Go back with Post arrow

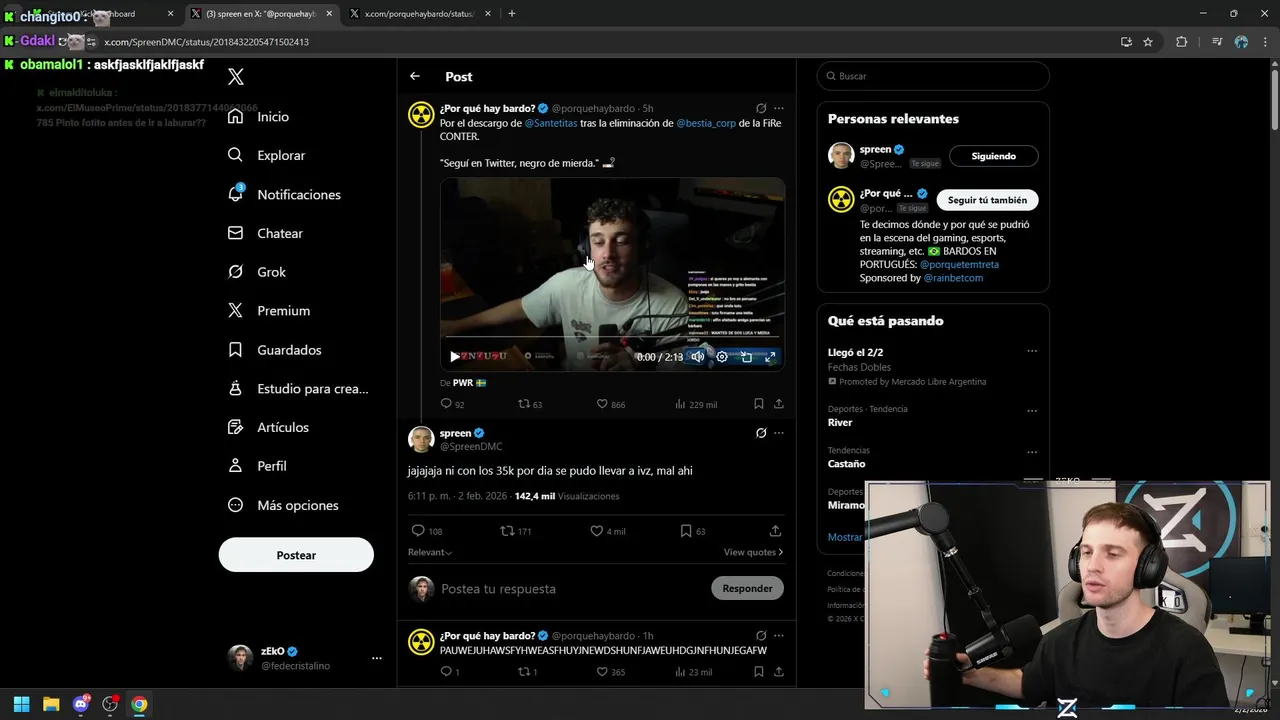[415, 76]
